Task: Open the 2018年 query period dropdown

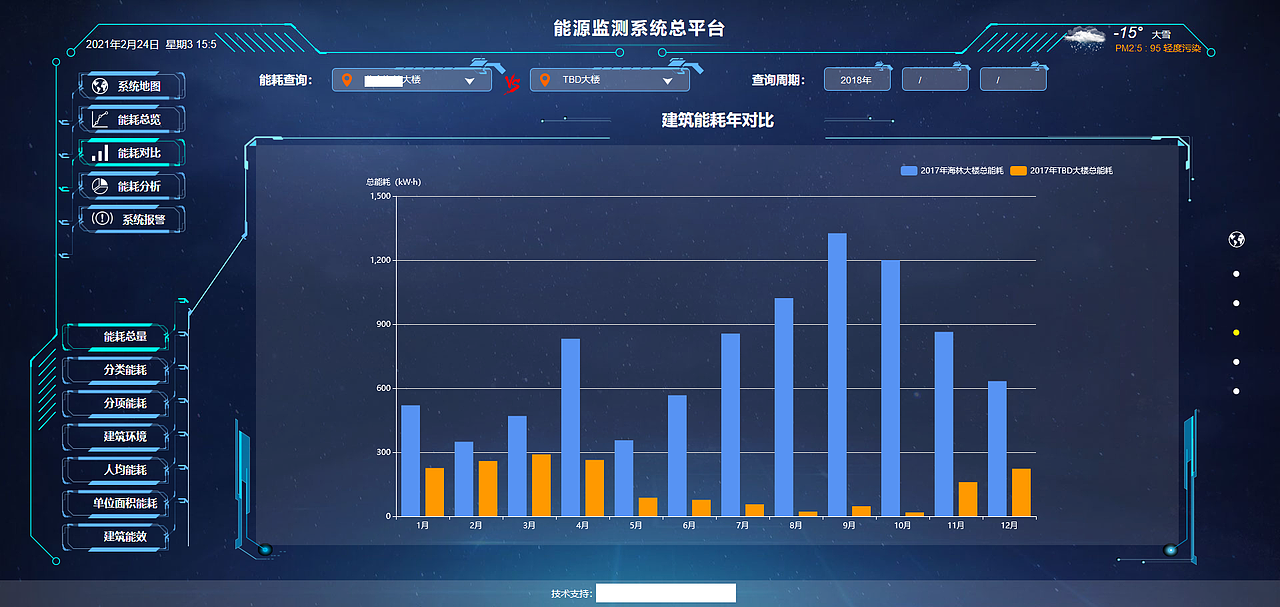Action: (857, 77)
